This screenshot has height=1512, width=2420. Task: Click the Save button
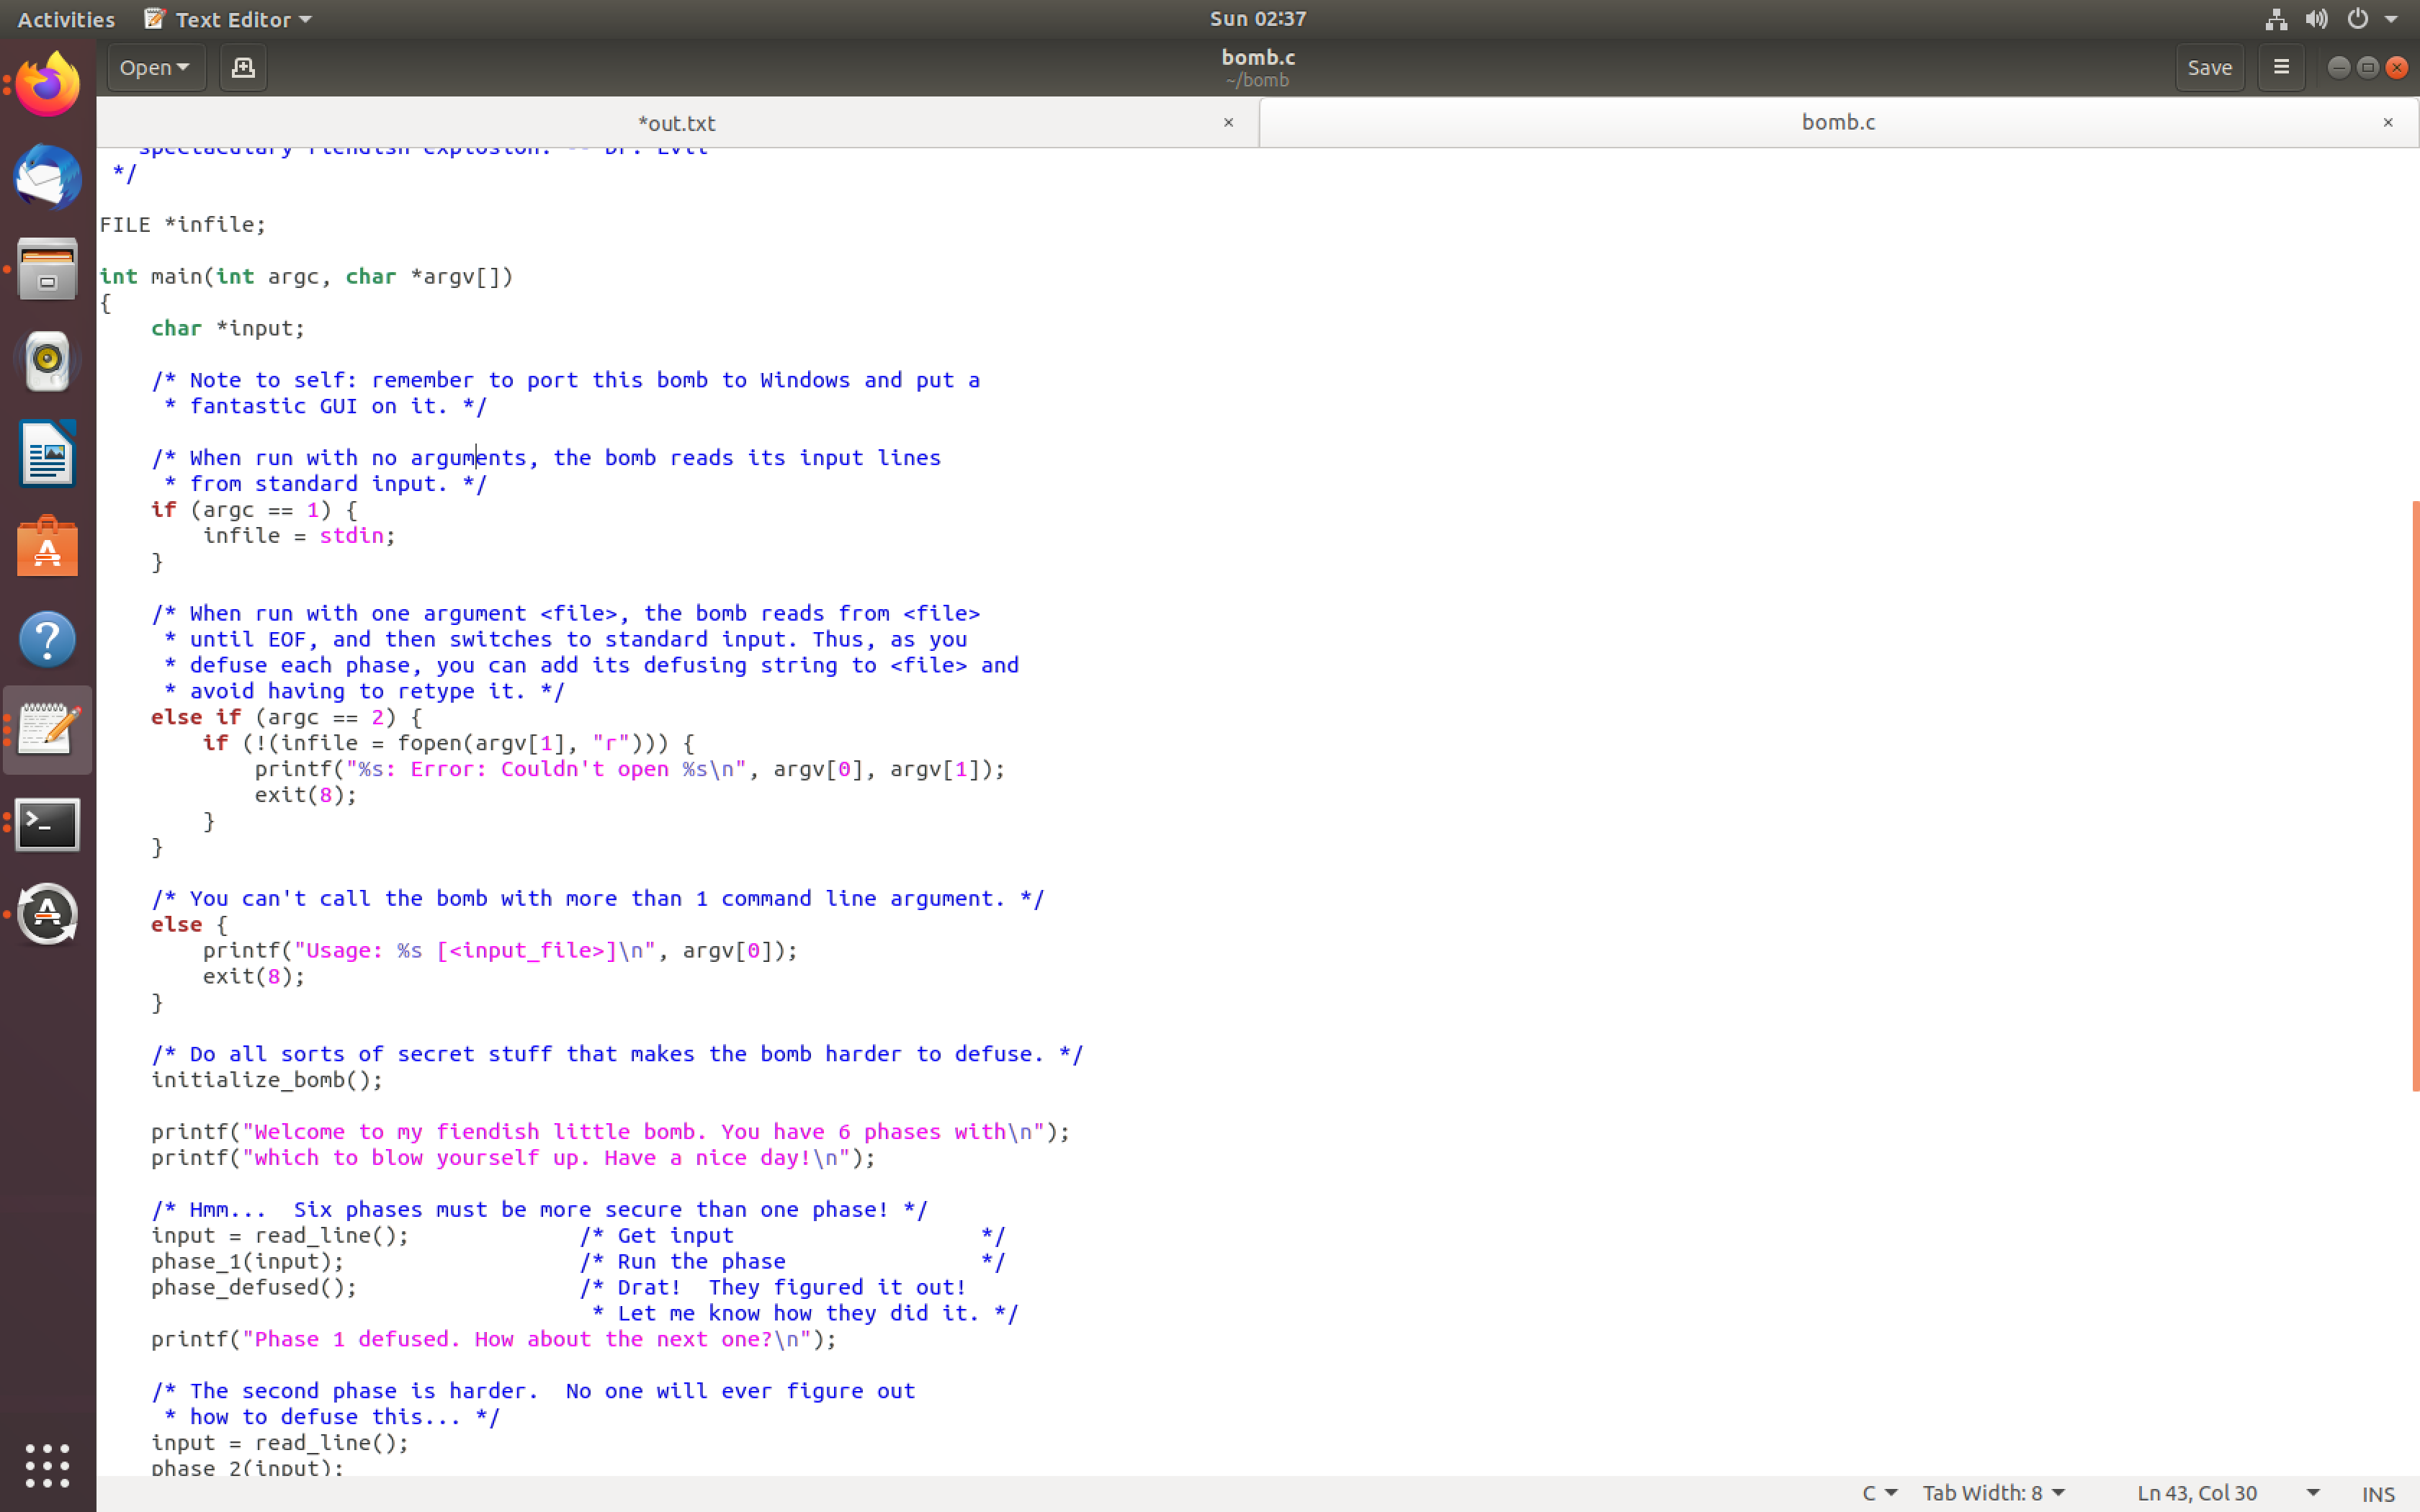2209,67
